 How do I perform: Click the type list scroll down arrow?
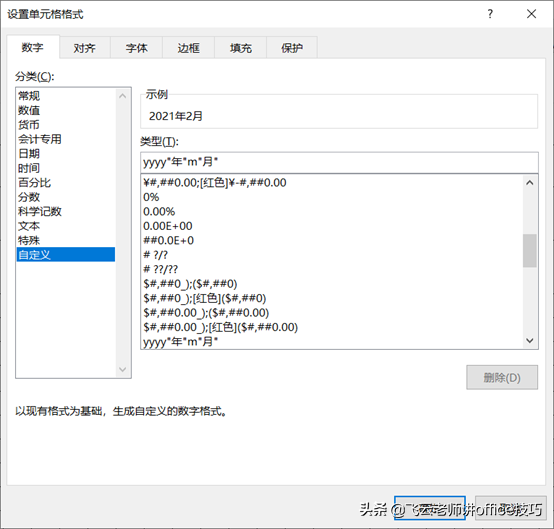pyautogui.click(x=530, y=341)
